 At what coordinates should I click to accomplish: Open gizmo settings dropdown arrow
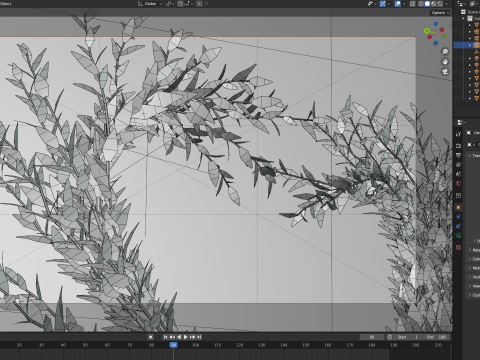tap(389, 4)
